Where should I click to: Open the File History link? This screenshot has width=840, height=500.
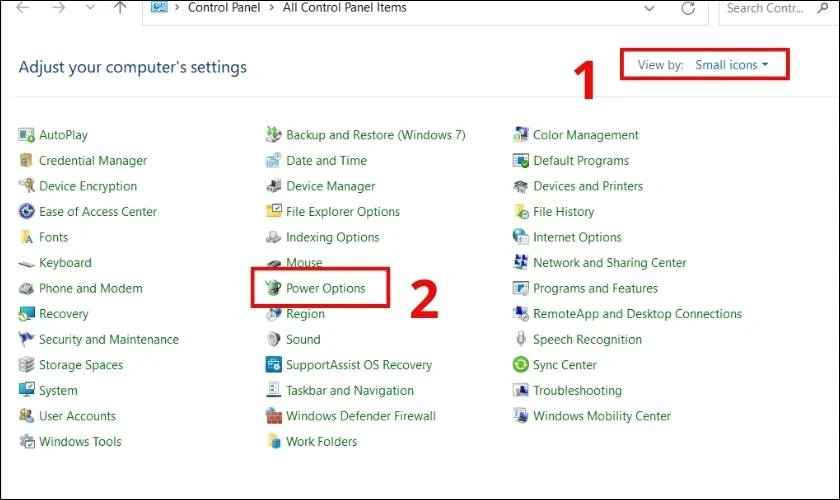click(x=564, y=212)
